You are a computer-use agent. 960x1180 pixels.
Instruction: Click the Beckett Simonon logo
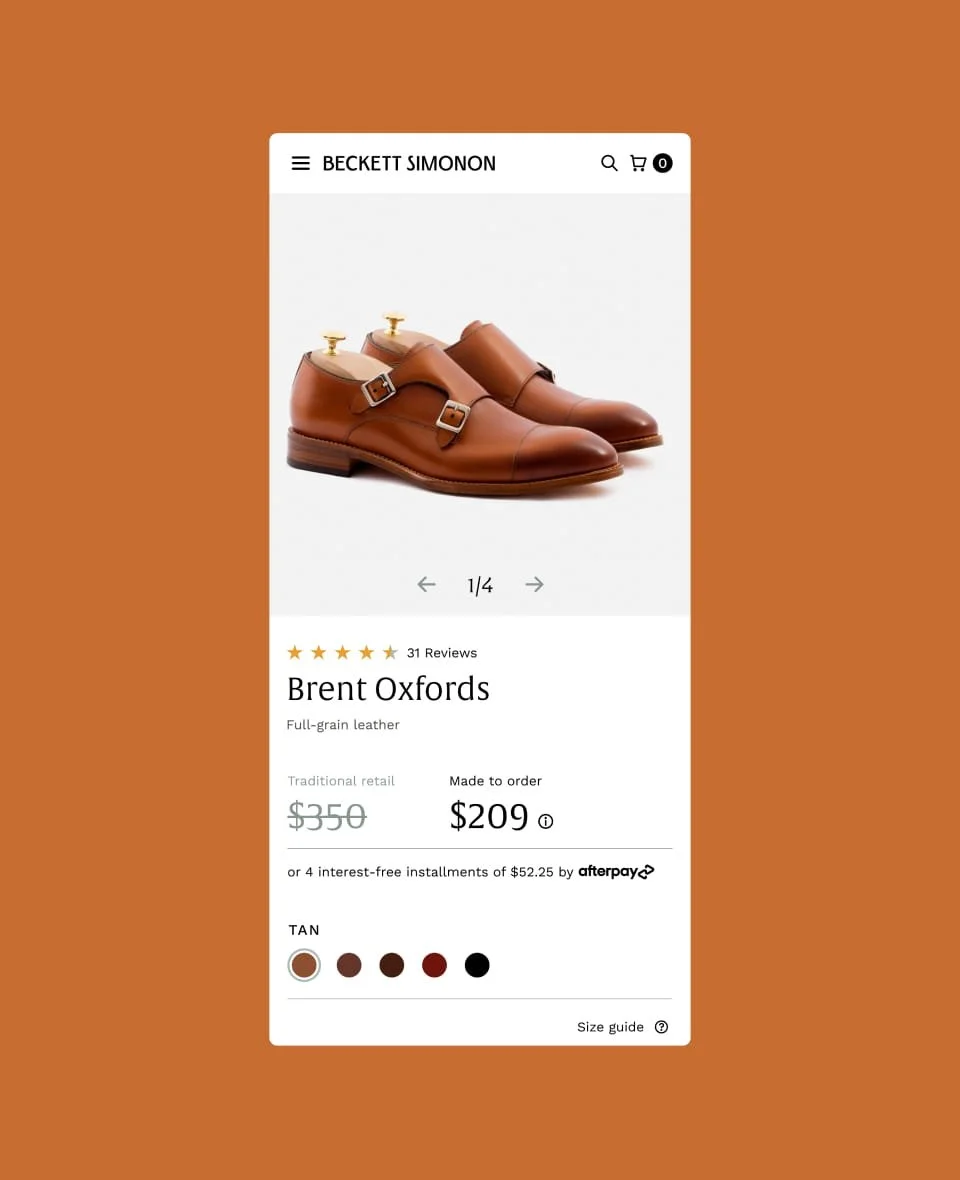(409, 163)
